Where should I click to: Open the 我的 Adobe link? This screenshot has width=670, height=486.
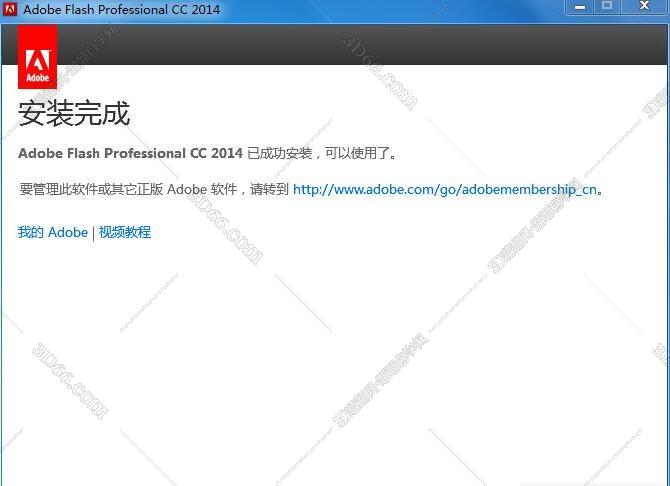coord(53,232)
